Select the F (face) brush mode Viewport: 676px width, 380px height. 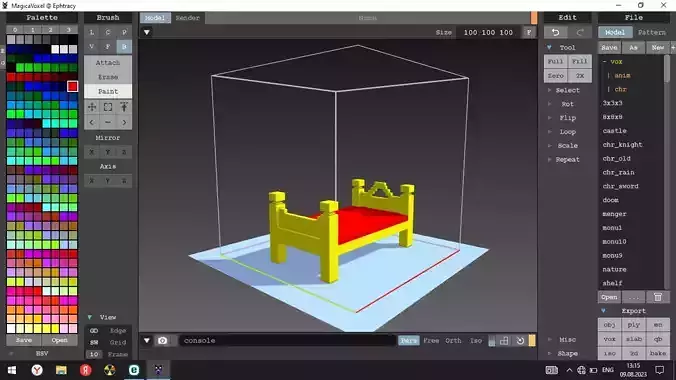coord(108,47)
